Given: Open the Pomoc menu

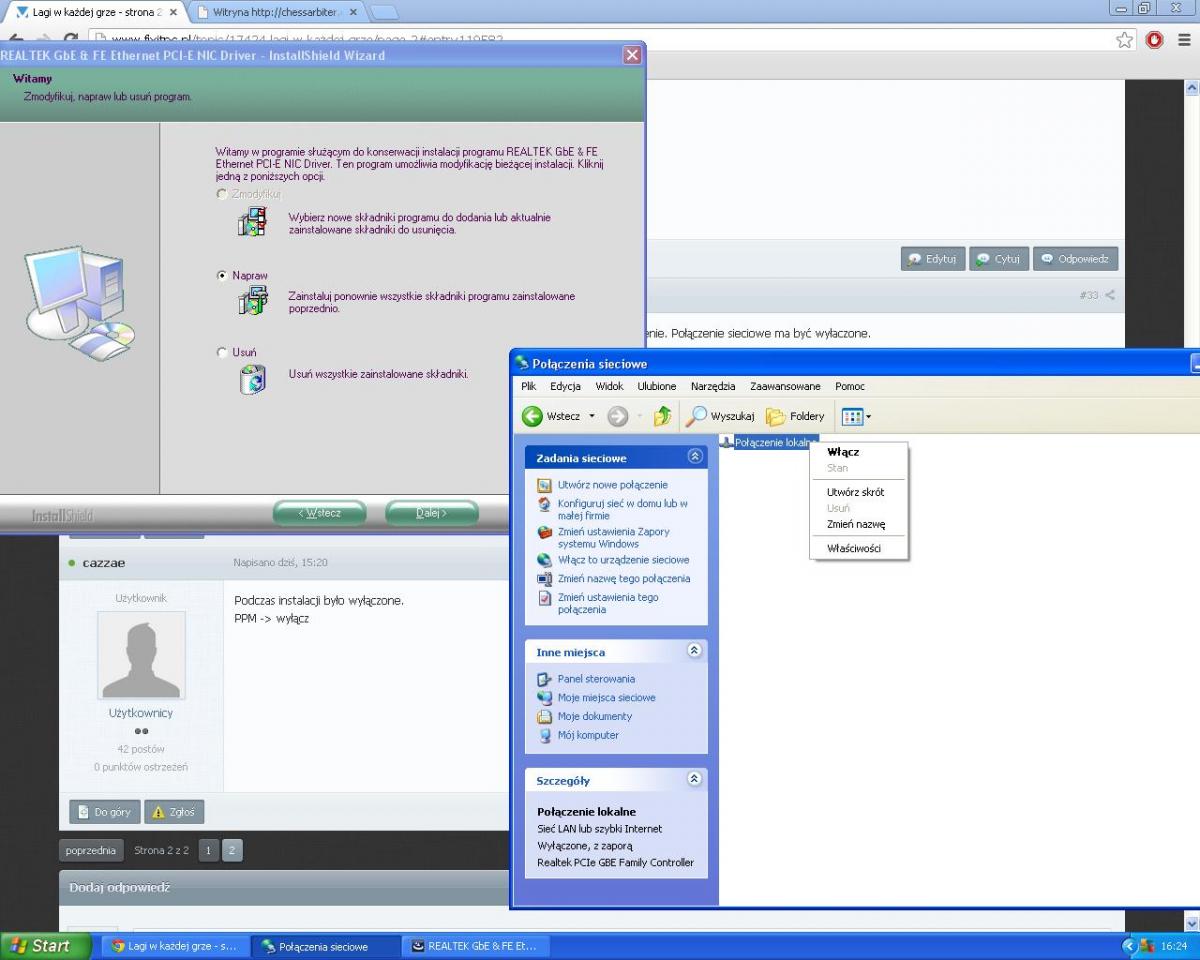Looking at the screenshot, I should point(850,386).
